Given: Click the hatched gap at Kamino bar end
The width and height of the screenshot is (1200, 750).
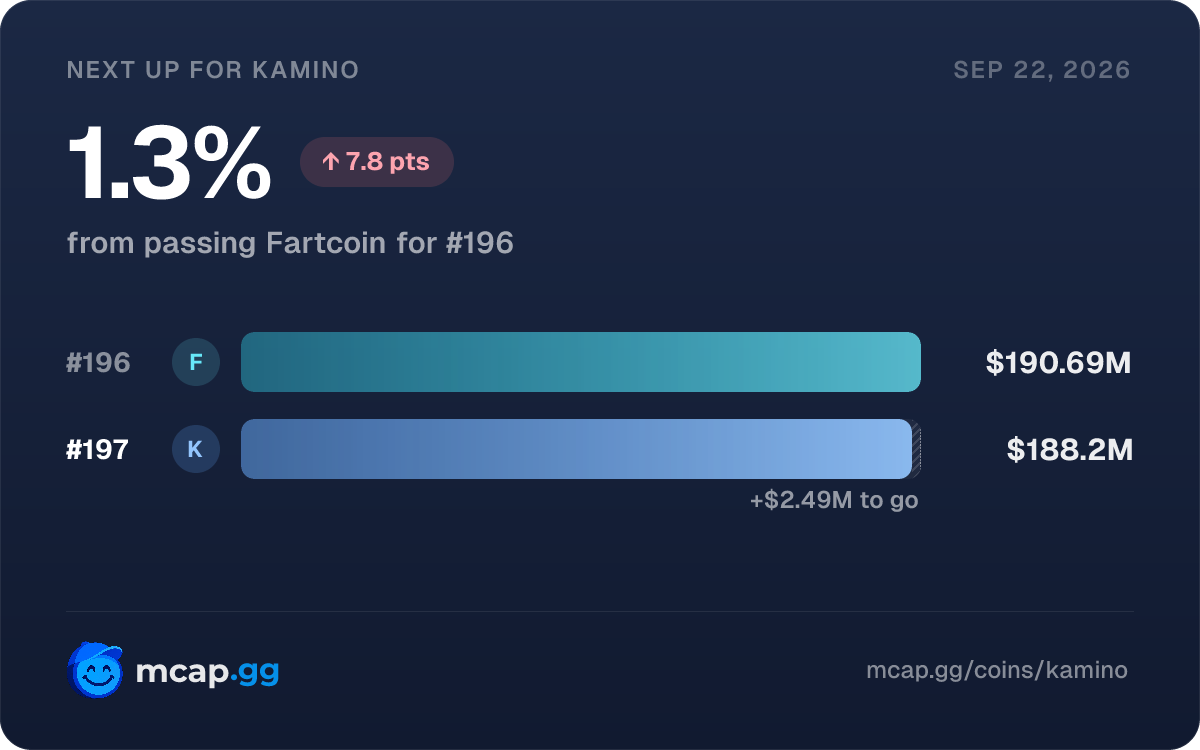Looking at the screenshot, I should (916, 449).
